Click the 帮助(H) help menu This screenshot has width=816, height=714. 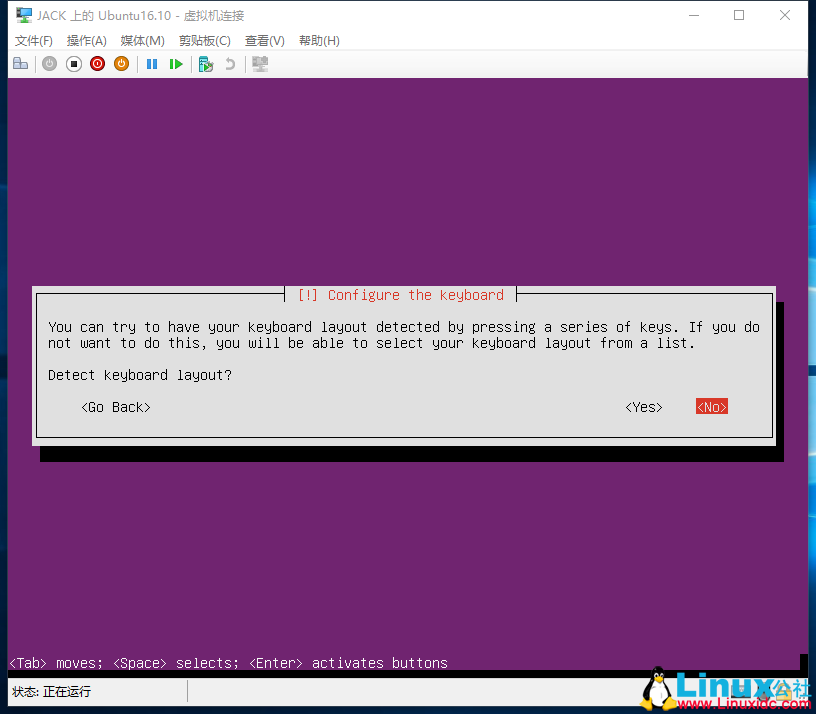319,40
